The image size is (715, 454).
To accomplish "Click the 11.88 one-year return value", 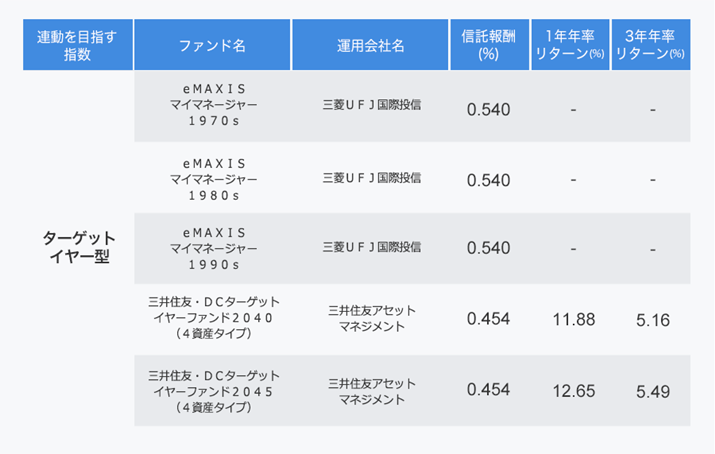I will tap(573, 319).
